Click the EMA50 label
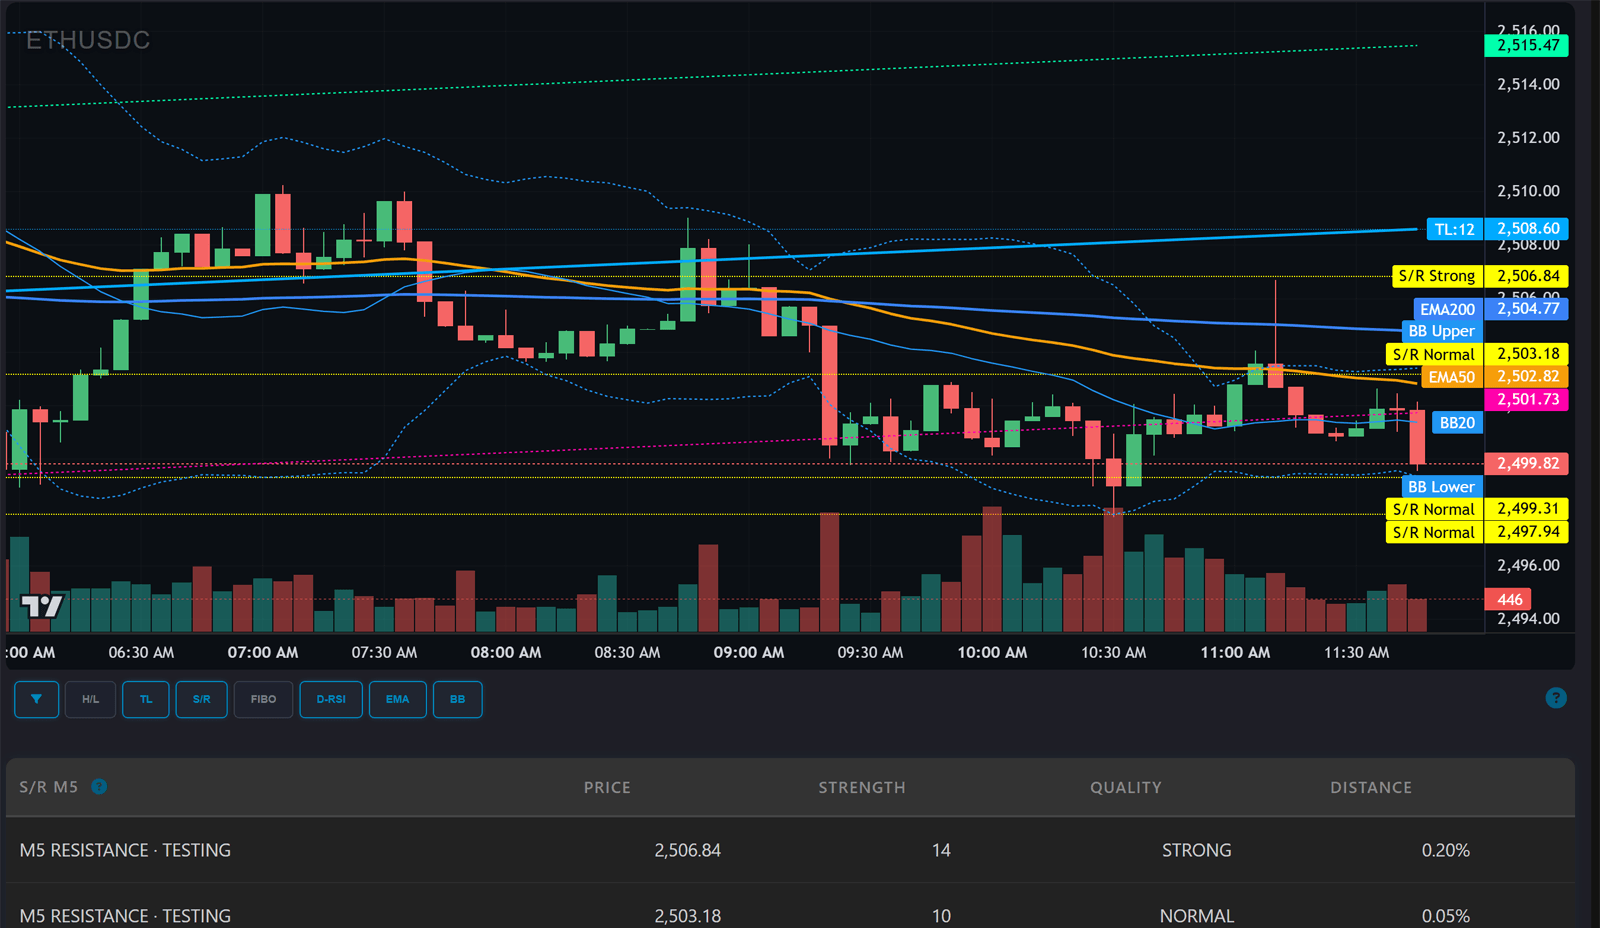 pyautogui.click(x=1451, y=377)
